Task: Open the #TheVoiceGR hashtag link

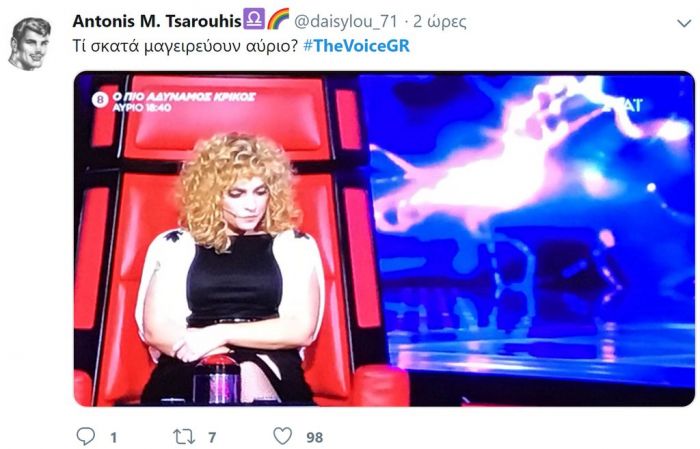Action: [356, 46]
